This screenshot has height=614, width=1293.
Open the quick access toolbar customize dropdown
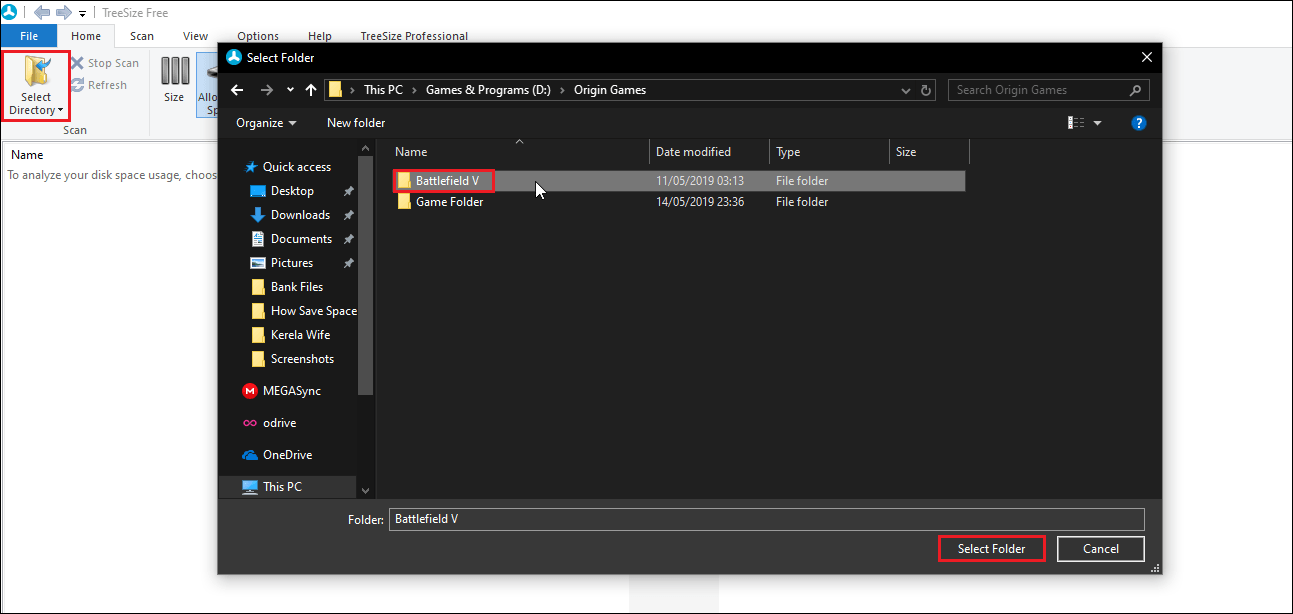pyautogui.click(x=82, y=13)
